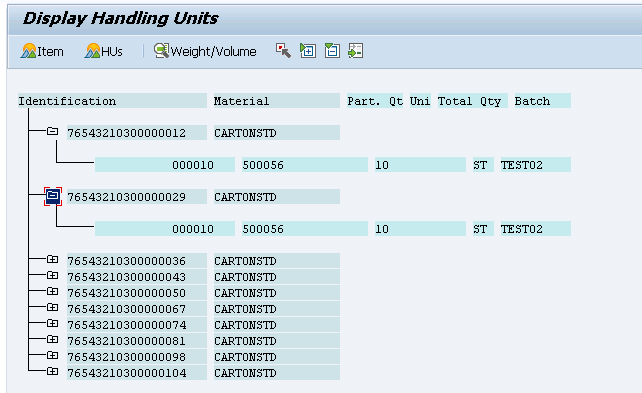Click the select cursor icon in toolbar
Image resolution: width=642 pixels, height=393 pixels.
(283, 51)
